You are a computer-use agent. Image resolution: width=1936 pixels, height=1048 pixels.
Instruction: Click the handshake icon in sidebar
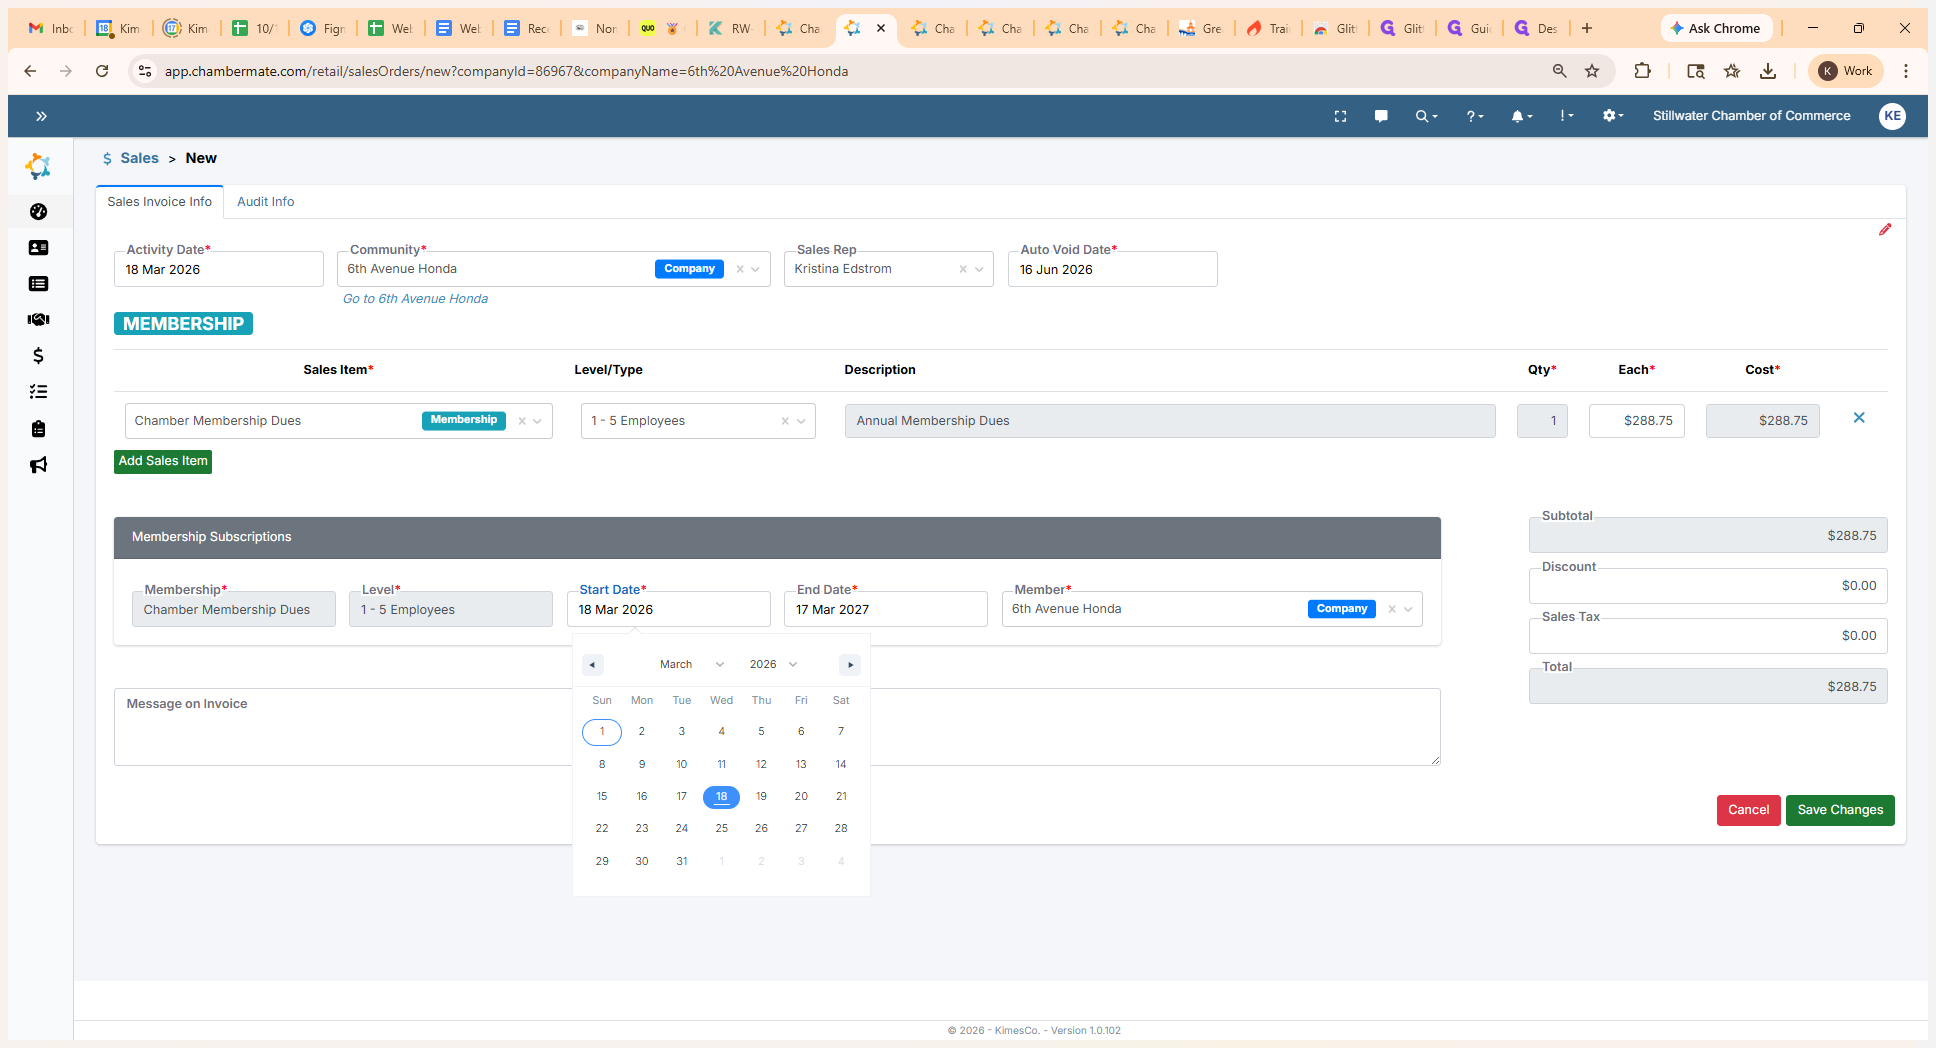38,320
